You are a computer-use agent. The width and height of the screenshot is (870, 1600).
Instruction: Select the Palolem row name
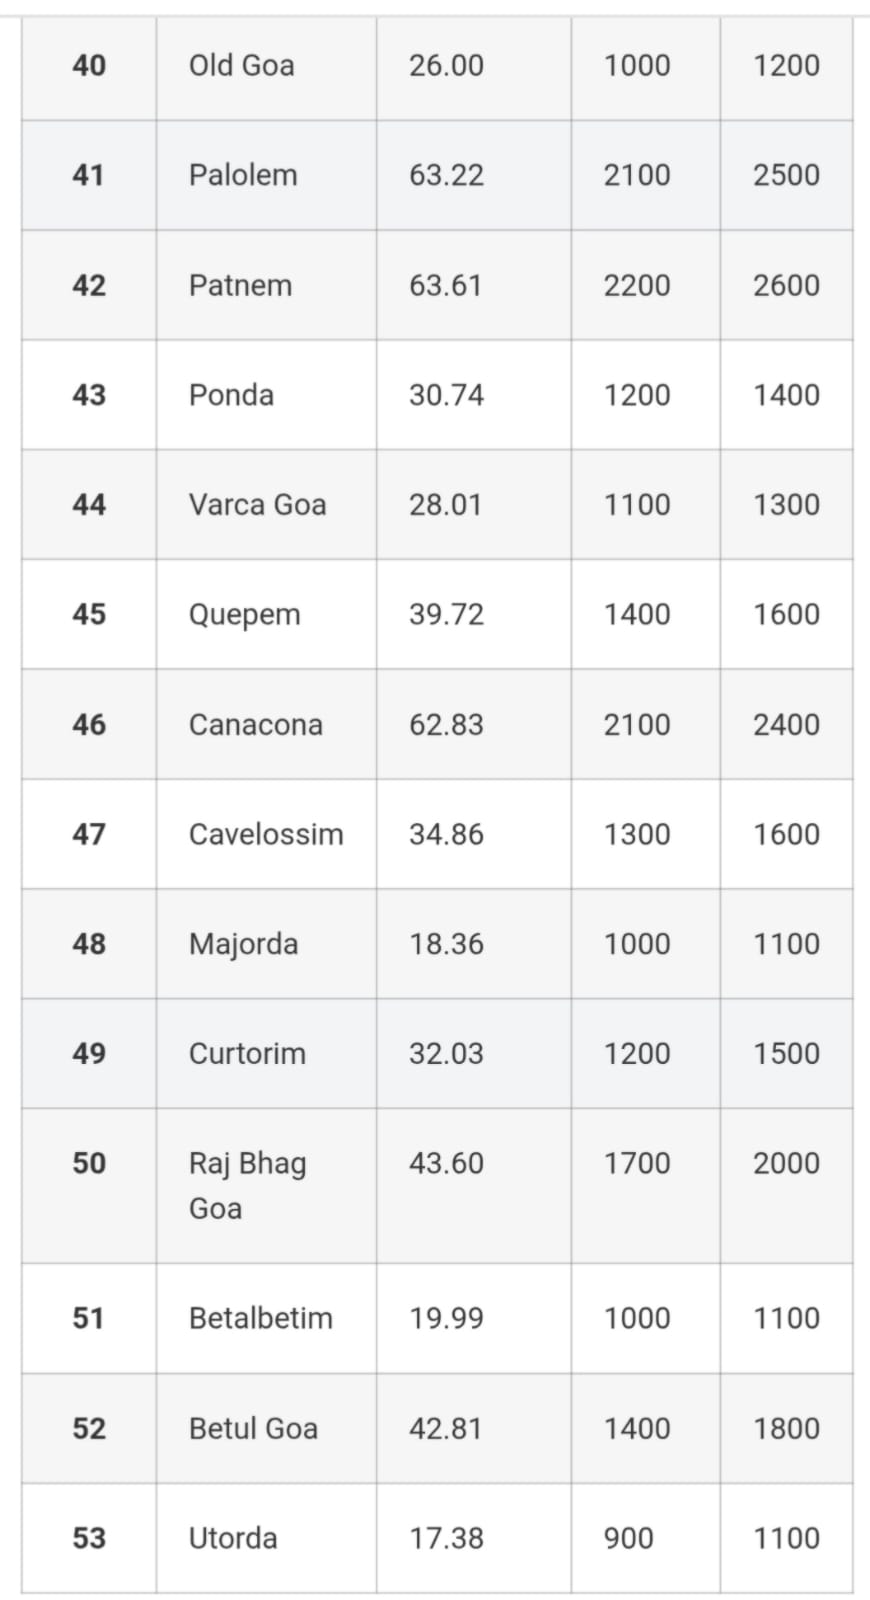[243, 175]
